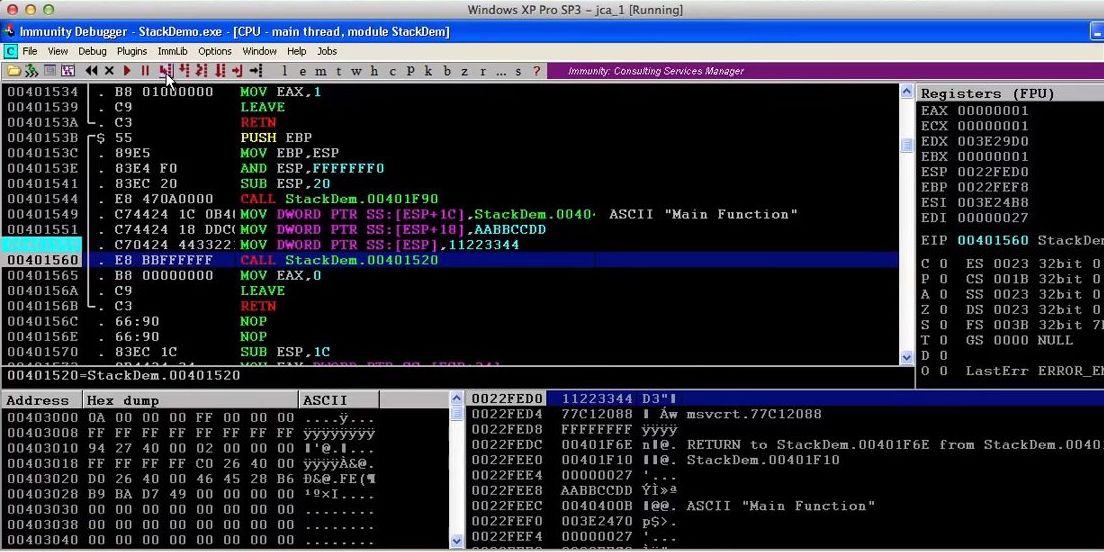Viewport: 1104px width, 552px height.
Task: Open a file with the folder toolbar icon
Action: pyautogui.click(x=14, y=70)
